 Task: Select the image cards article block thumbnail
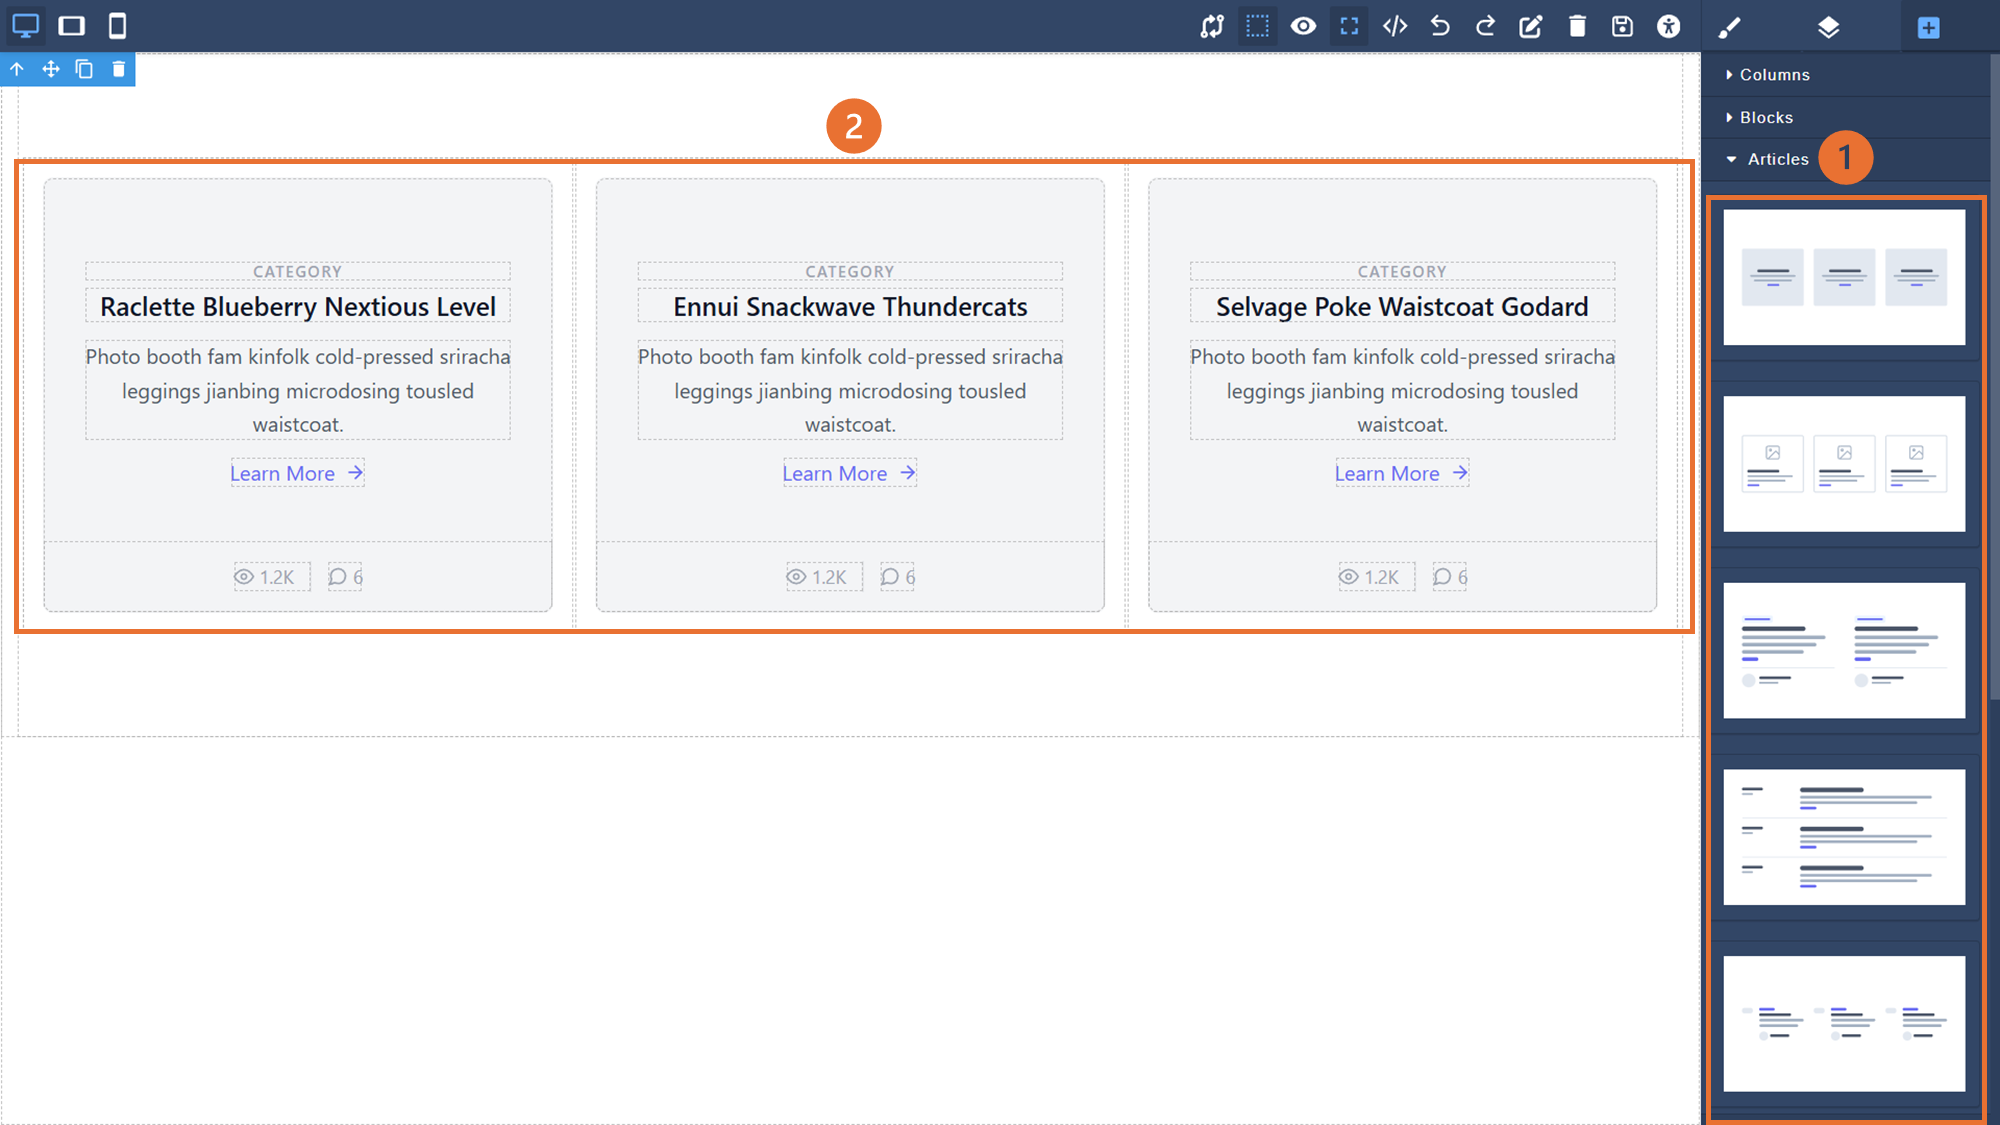[x=1843, y=464]
